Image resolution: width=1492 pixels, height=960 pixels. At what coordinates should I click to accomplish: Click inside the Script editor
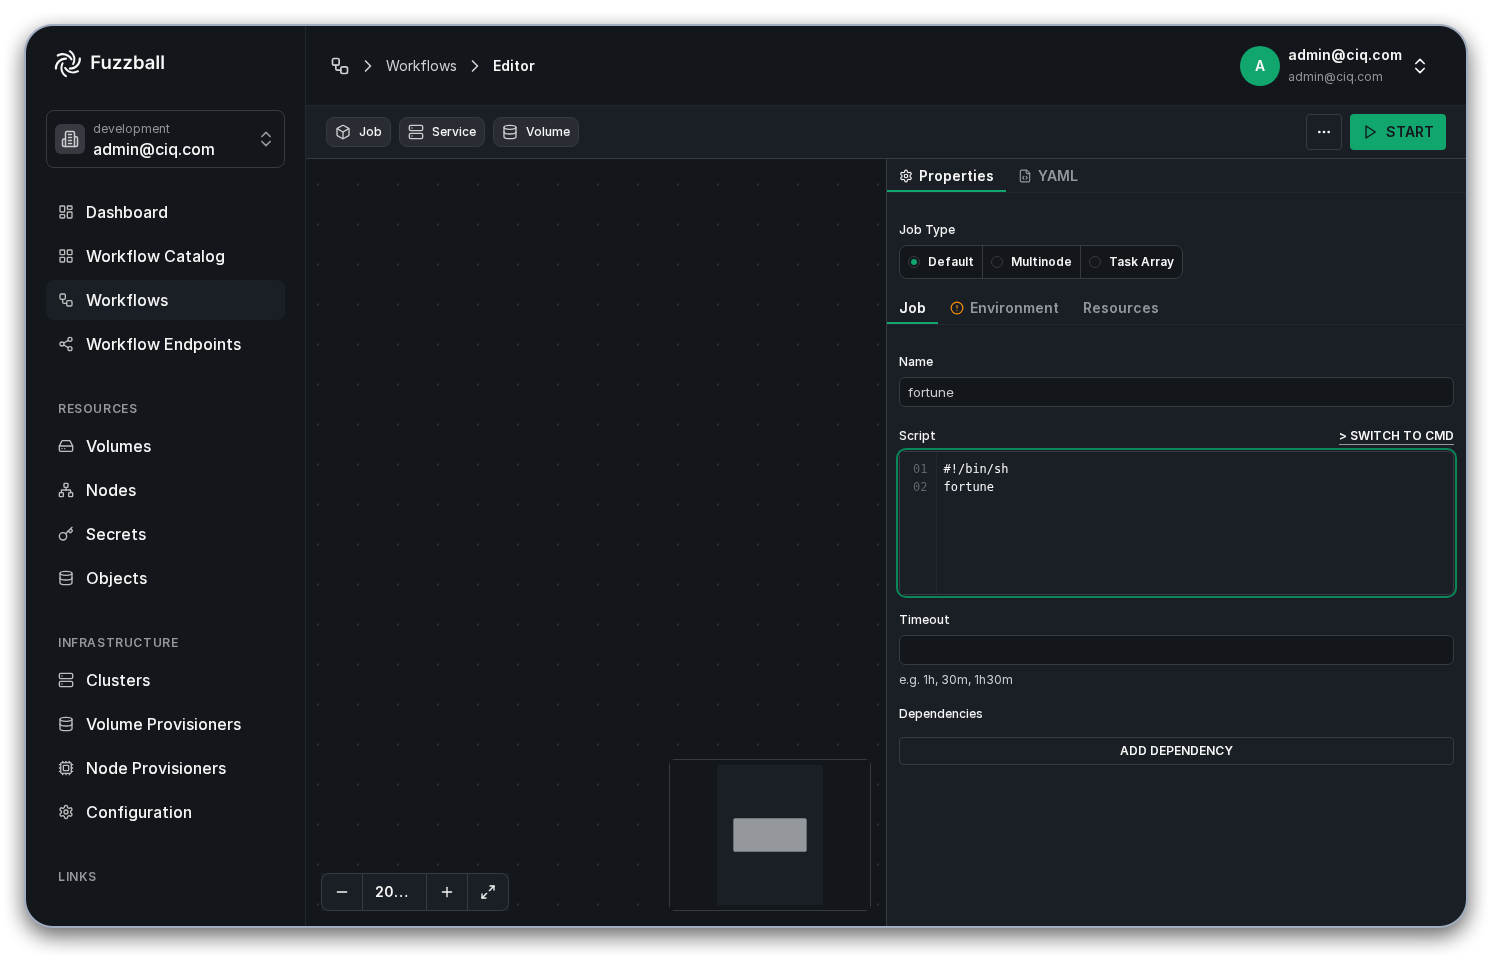tap(1176, 523)
